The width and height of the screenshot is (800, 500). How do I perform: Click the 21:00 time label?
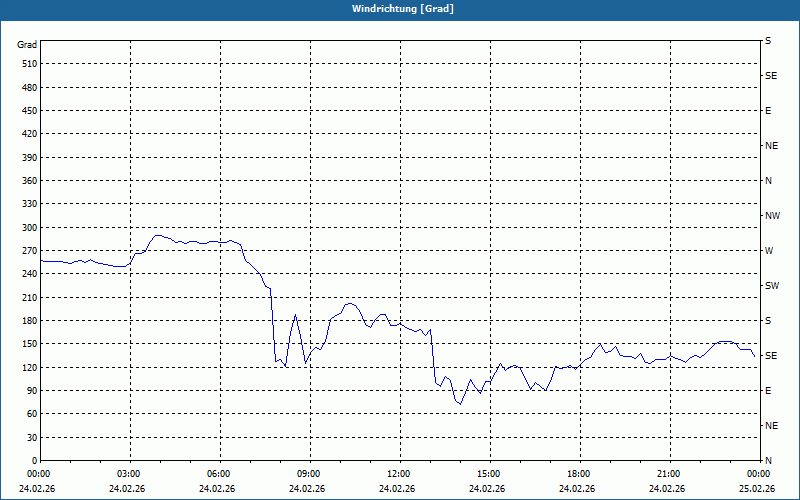click(x=667, y=474)
